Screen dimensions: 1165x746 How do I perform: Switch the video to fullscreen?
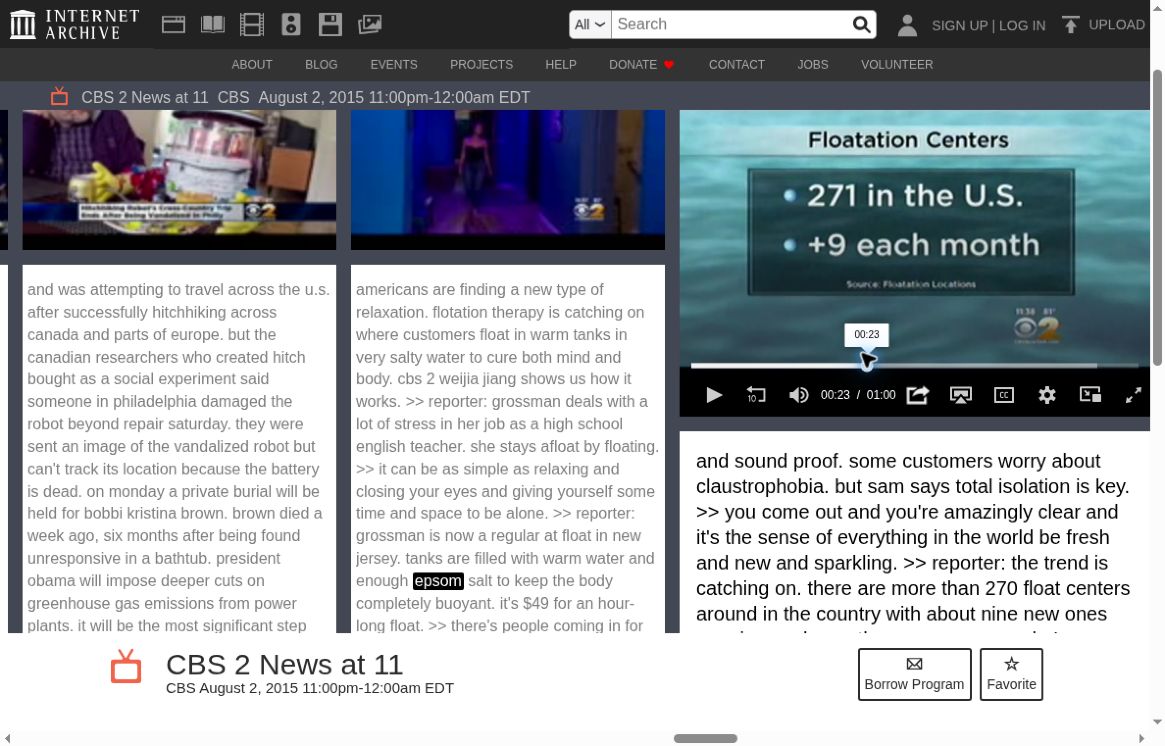tap(1133, 395)
